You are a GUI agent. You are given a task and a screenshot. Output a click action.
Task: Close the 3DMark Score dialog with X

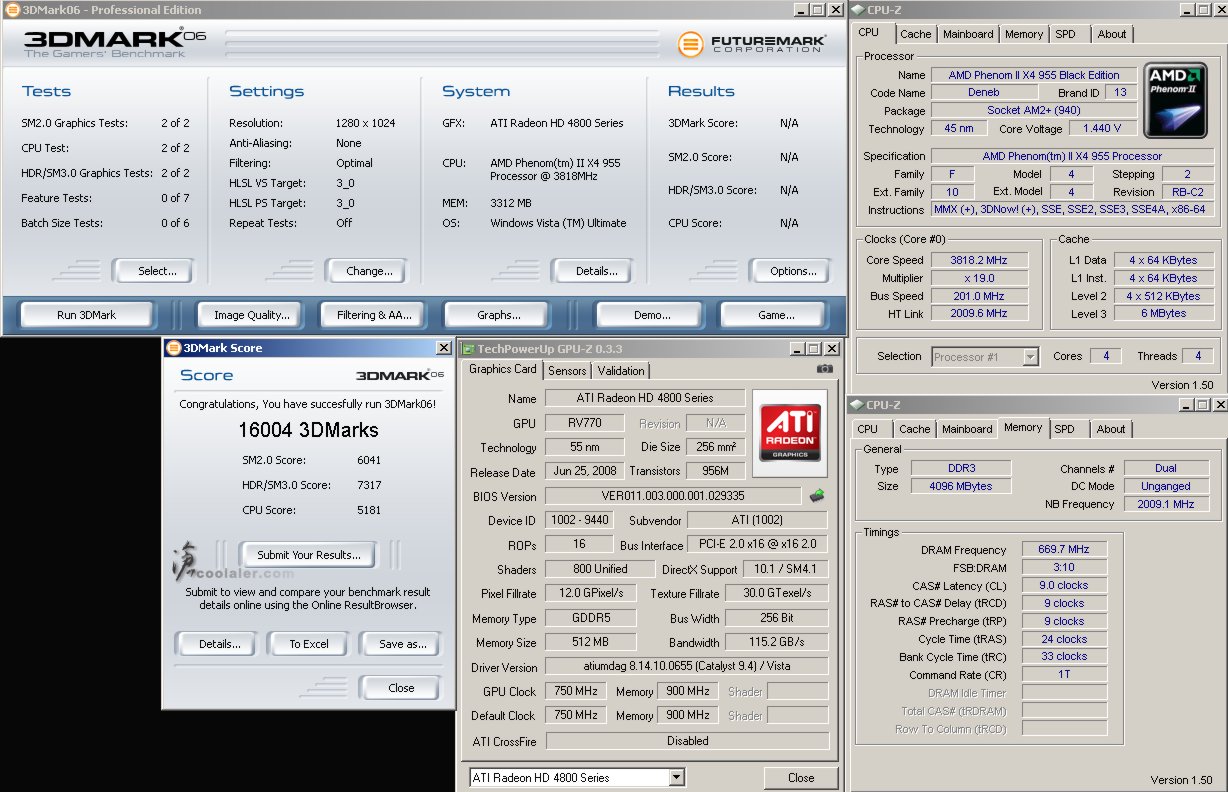click(444, 348)
